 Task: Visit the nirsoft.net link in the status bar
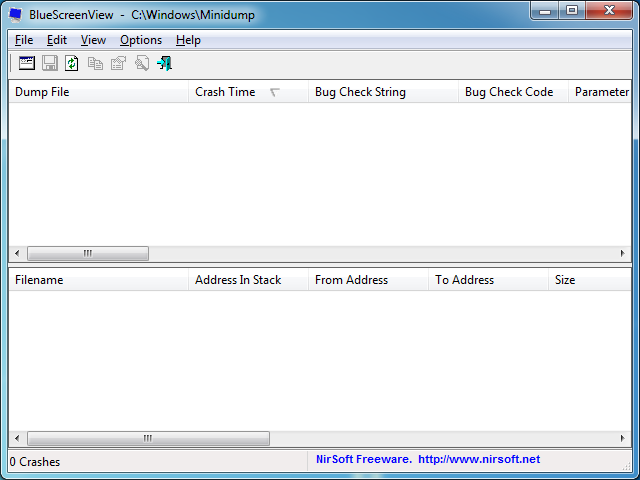pyautogui.click(x=479, y=459)
